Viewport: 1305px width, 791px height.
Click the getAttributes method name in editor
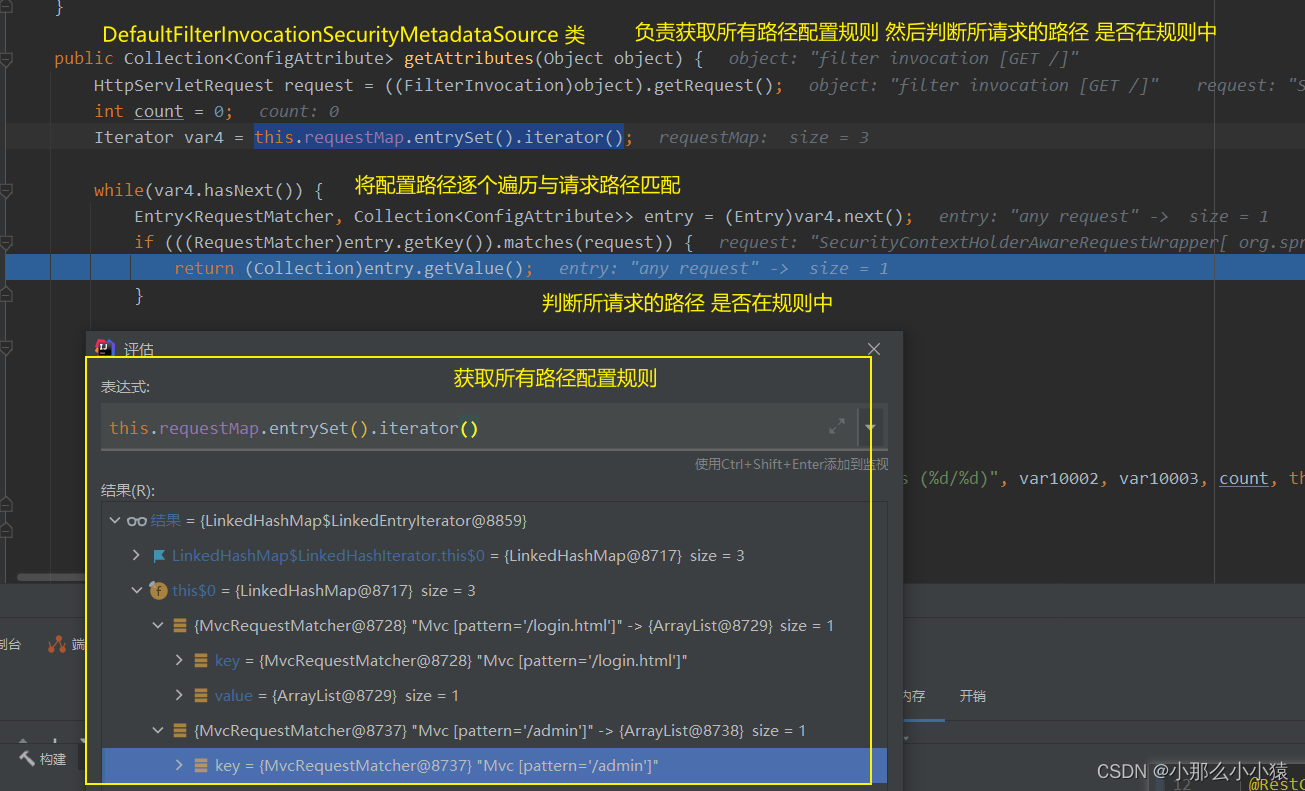(470, 59)
